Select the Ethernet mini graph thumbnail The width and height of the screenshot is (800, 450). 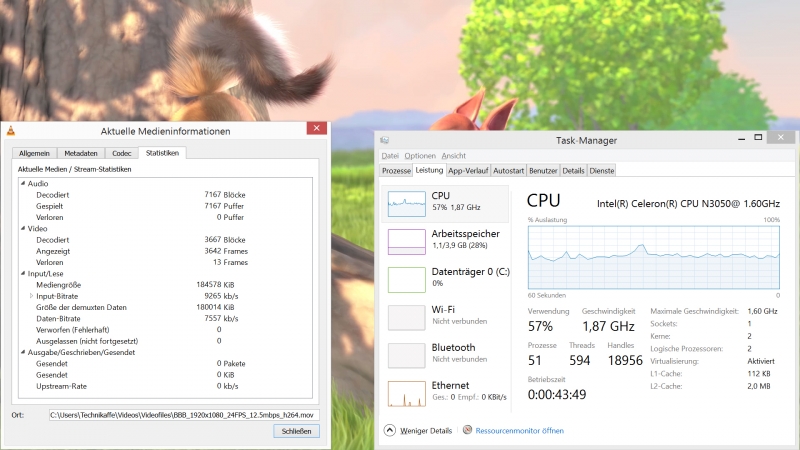(x=407, y=393)
